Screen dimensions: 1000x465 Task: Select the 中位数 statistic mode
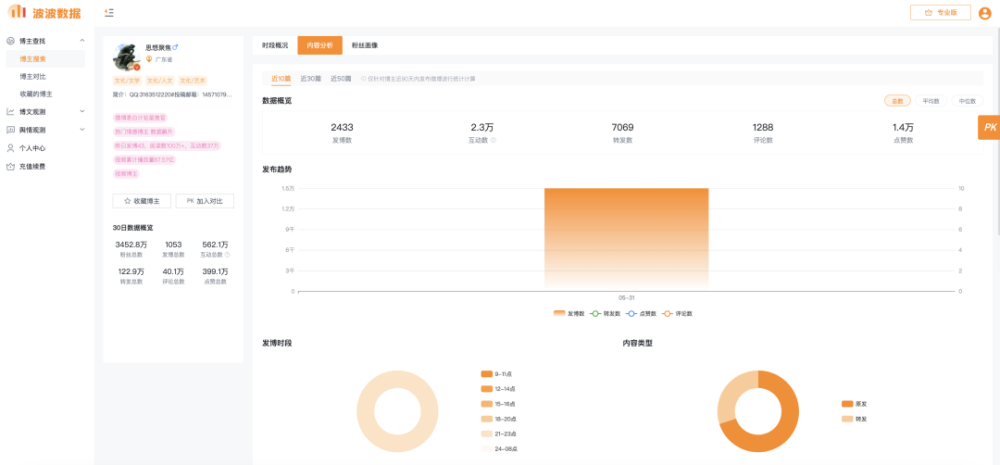967,101
